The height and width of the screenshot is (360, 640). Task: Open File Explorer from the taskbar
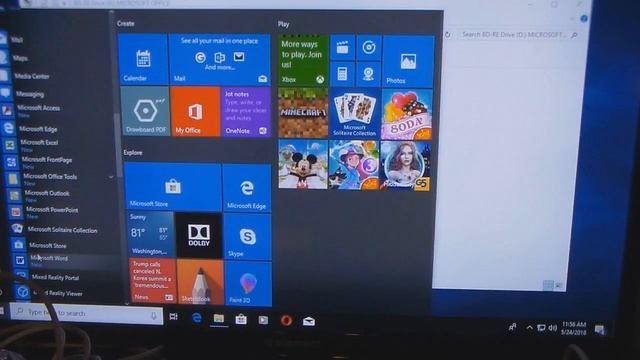[x=219, y=318]
